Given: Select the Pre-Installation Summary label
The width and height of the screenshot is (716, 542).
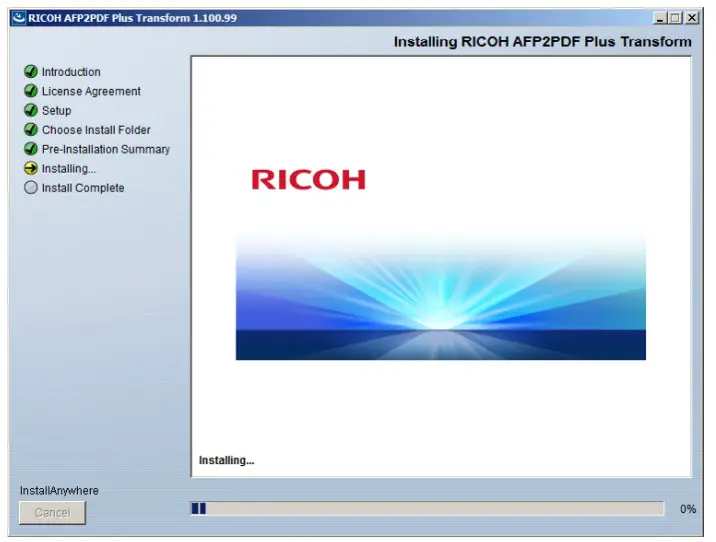Looking at the screenshot, I should [106, 149].
